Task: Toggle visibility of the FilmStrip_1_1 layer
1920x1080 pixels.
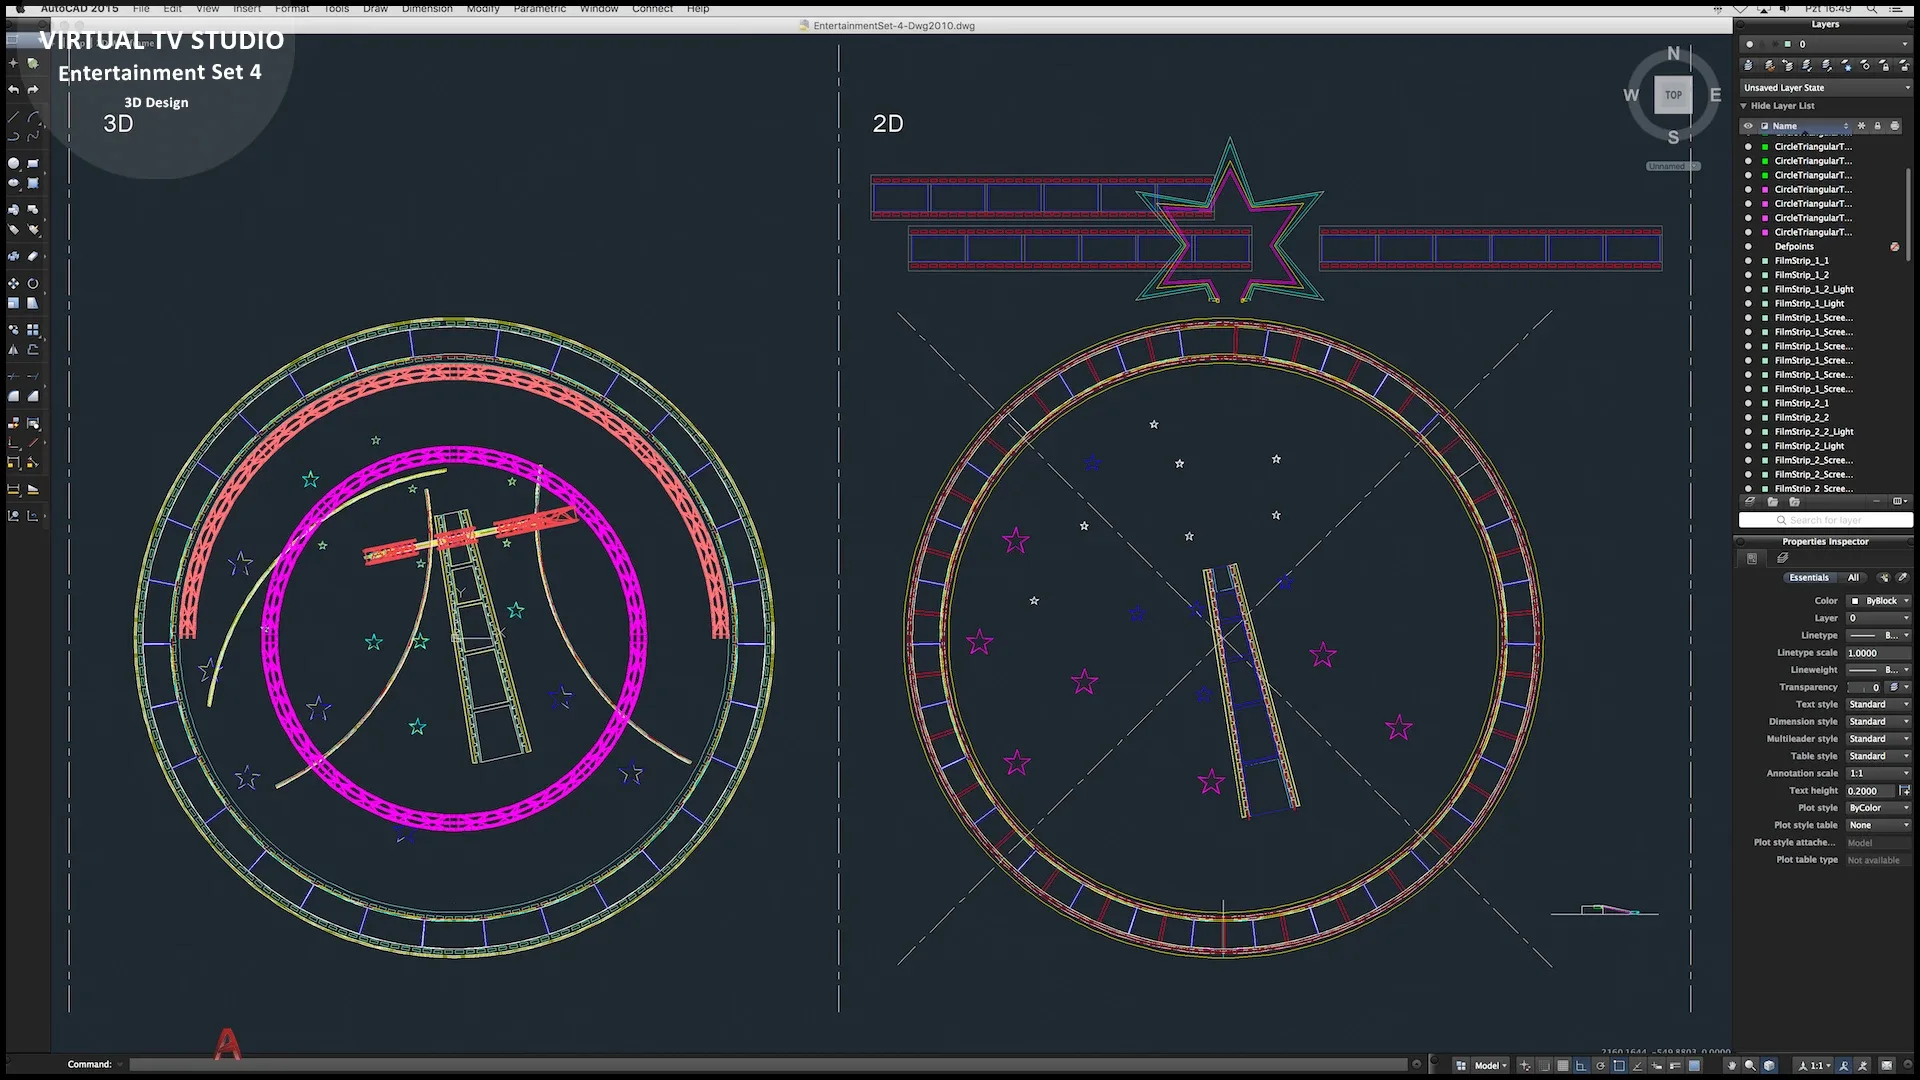Action: [x=1748, y=261]
